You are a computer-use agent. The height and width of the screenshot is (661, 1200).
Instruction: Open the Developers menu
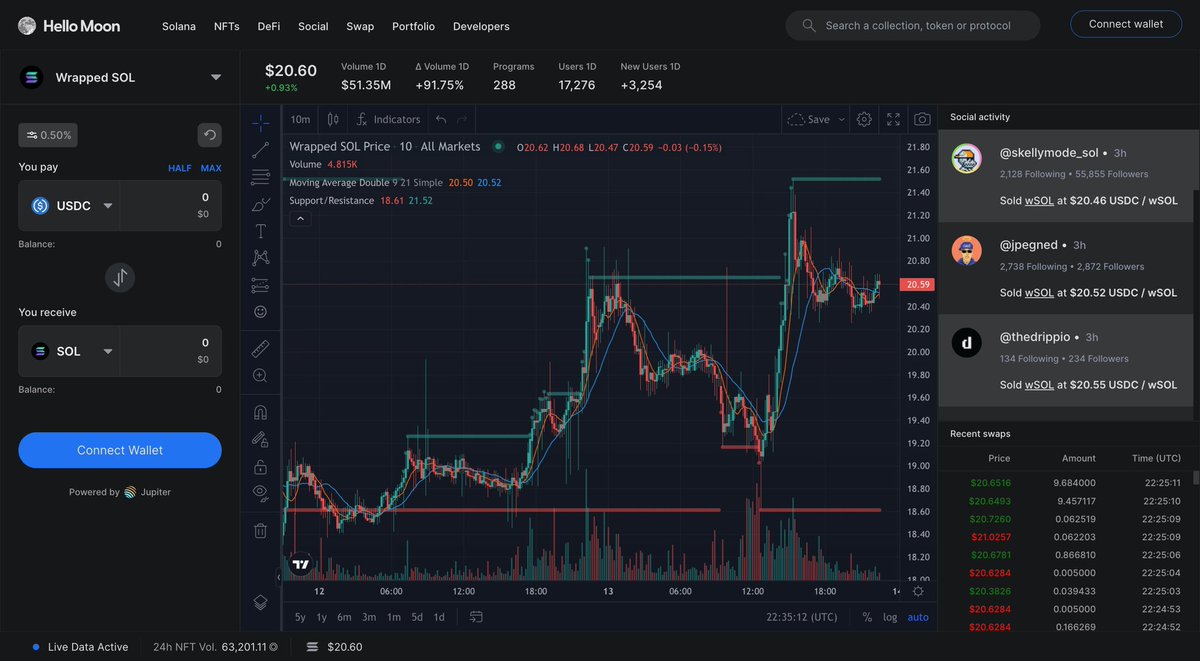click(x=481, y=26)
